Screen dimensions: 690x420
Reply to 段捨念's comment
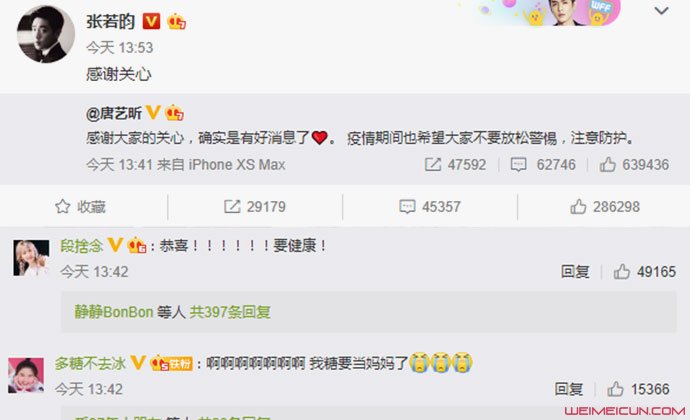click(x=575, y=272)
